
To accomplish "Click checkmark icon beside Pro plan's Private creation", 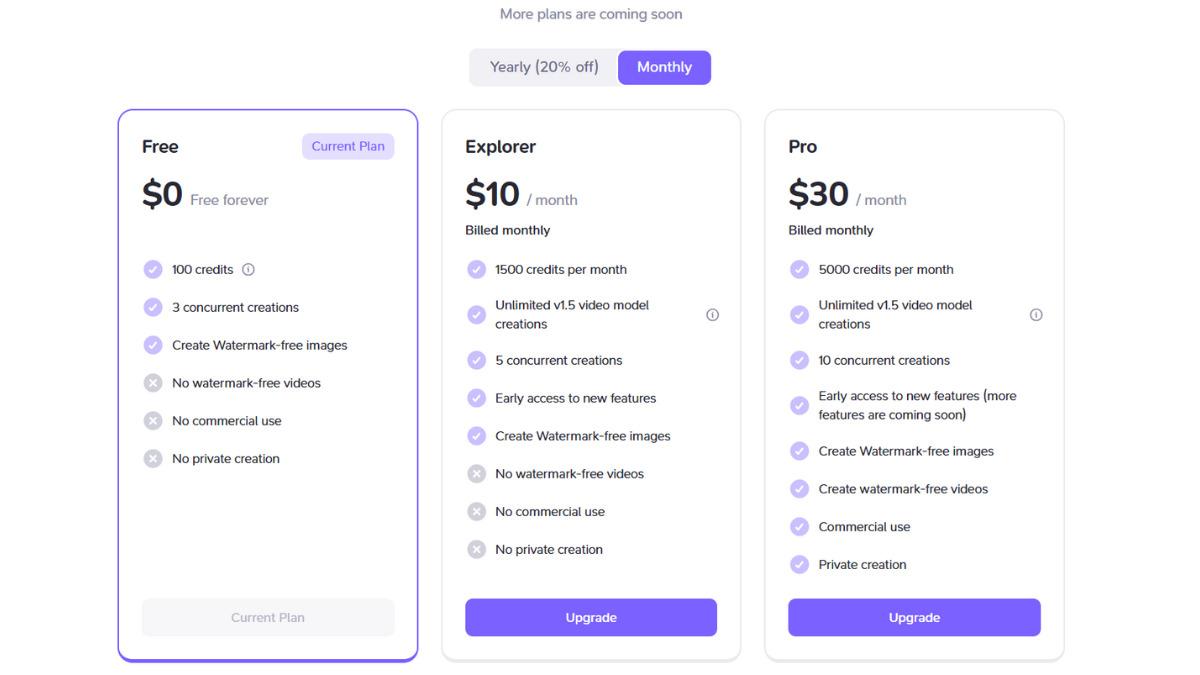I will click(x=799, y=564).
